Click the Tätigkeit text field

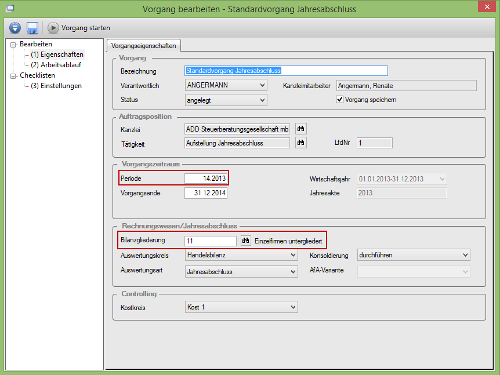pos(237,143)
